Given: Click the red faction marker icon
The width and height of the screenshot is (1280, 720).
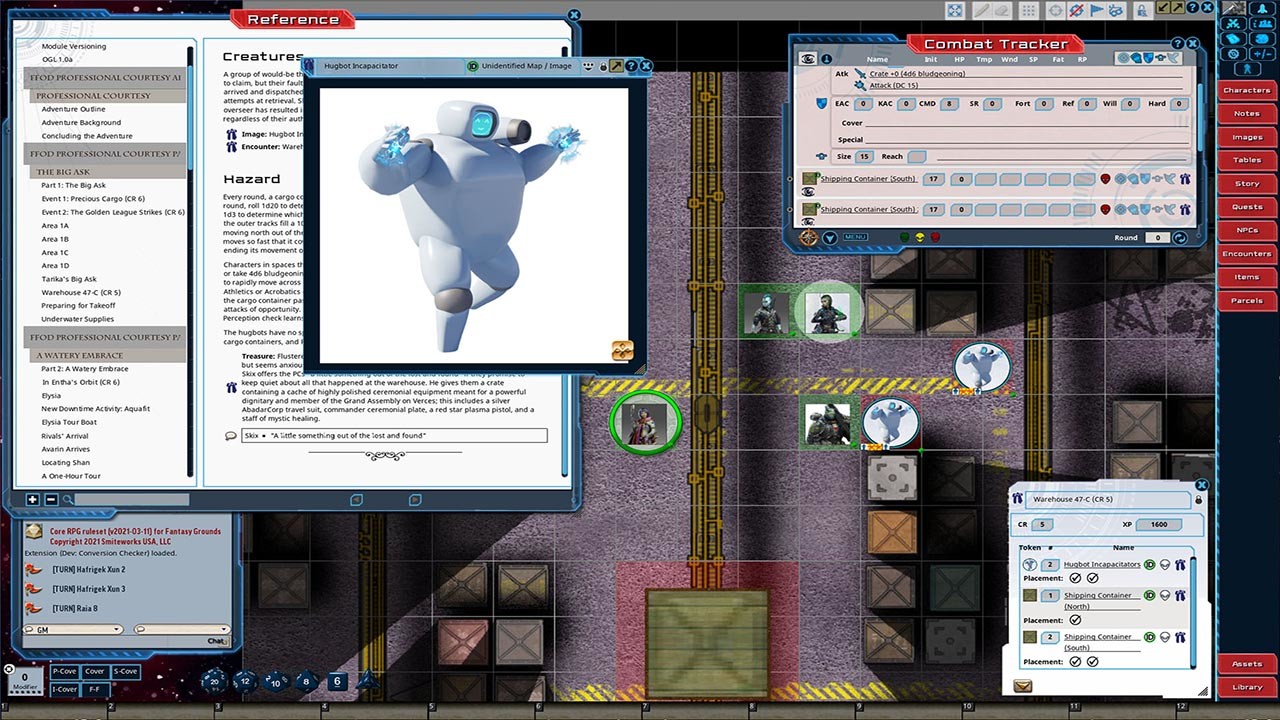Looking at the screenshot, I should (x=936, y=238).
